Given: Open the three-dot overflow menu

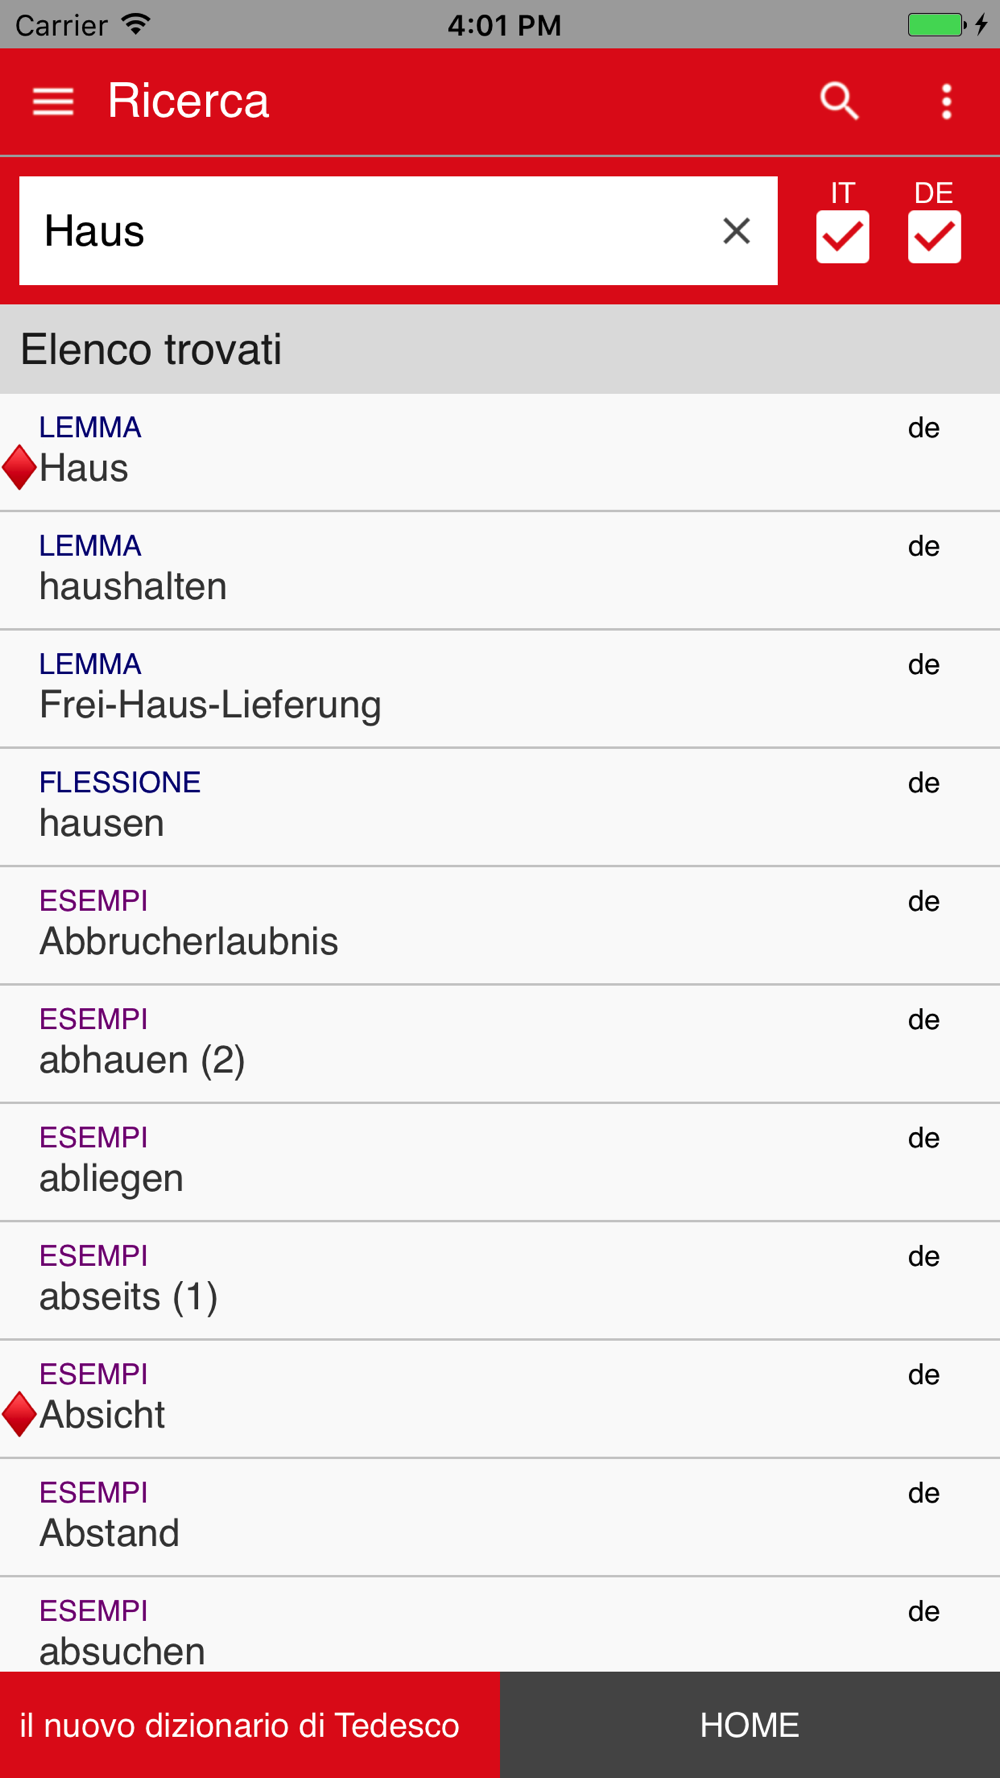Looking at the screenshot, I should coord(946,101).
